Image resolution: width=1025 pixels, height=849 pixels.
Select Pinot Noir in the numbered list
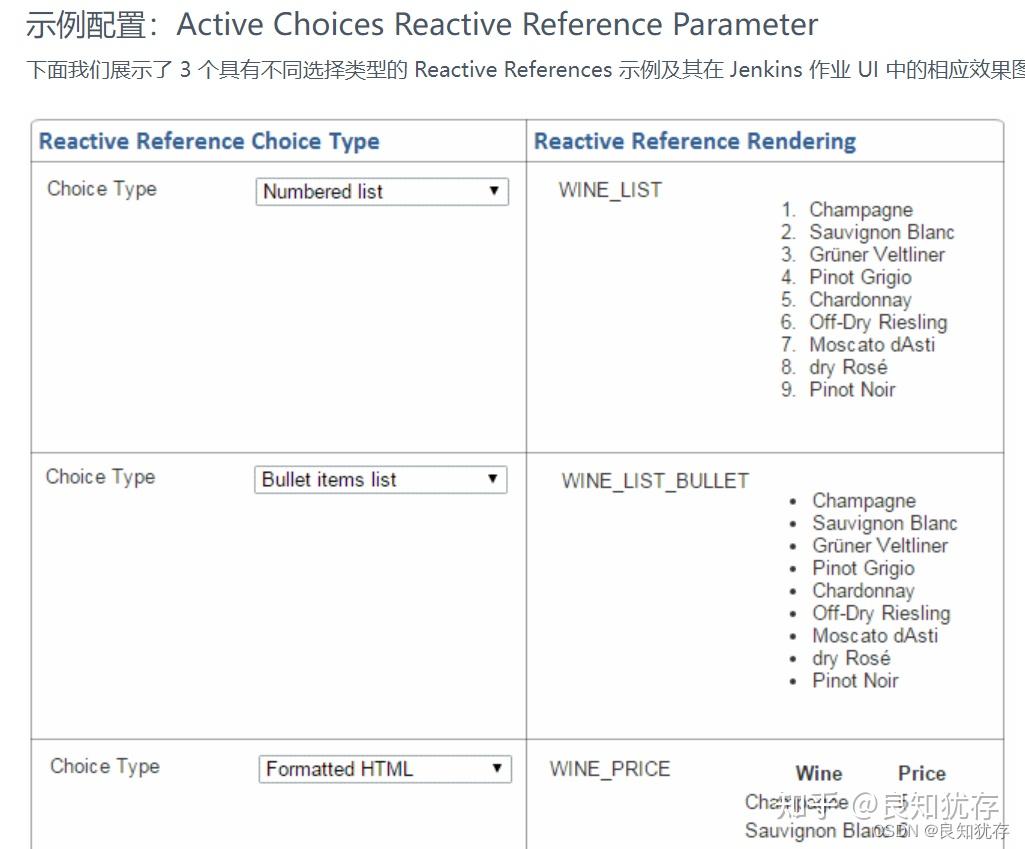coord(852,390)
